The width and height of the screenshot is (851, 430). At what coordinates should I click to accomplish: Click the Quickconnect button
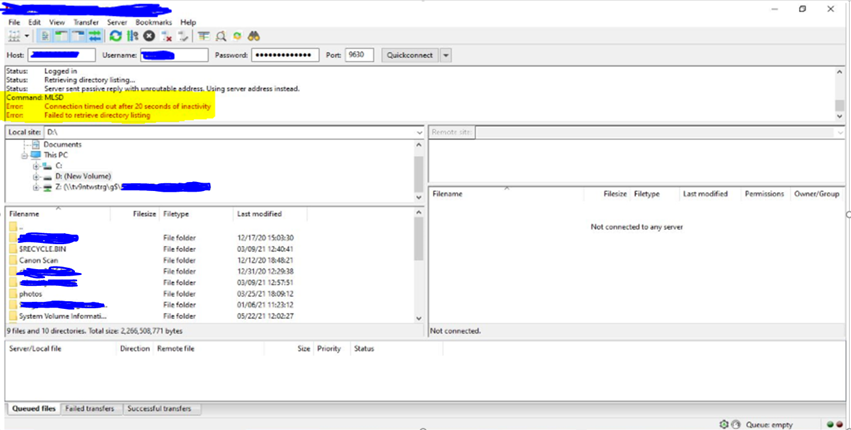(410, 55)
